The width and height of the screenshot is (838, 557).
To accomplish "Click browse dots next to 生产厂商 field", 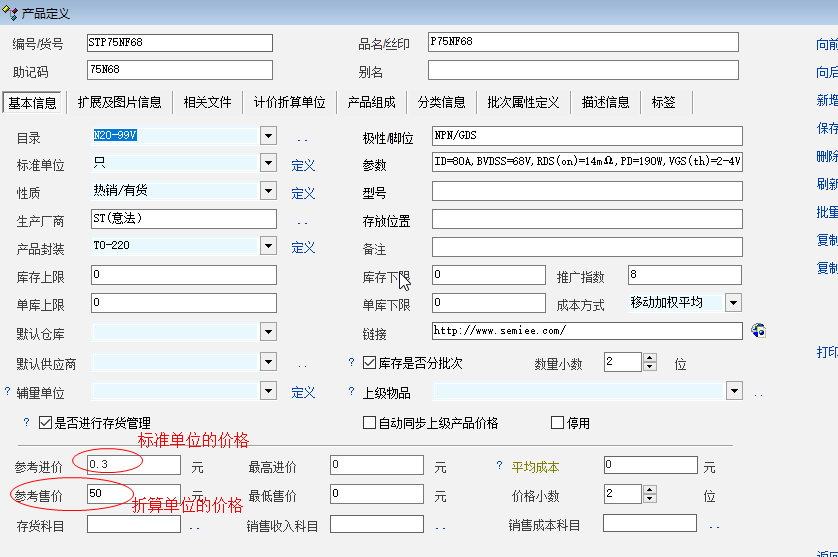I will [x=302, y=222].
